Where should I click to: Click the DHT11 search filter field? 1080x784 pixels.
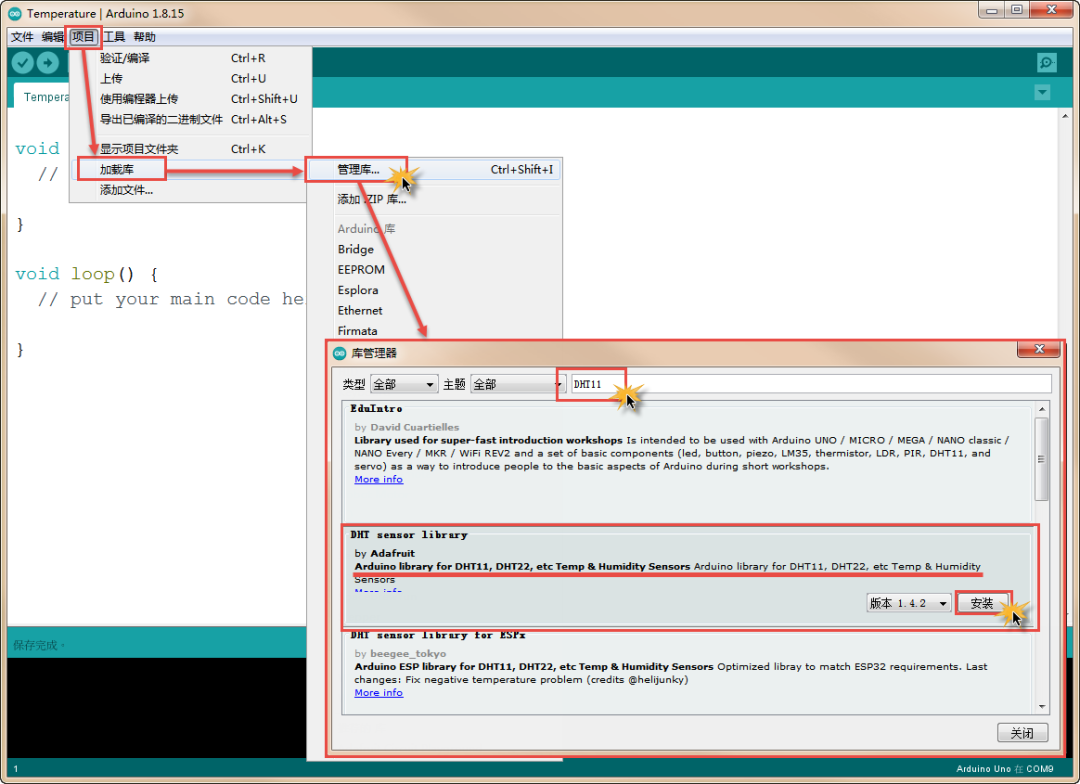(x=810, y=384)
